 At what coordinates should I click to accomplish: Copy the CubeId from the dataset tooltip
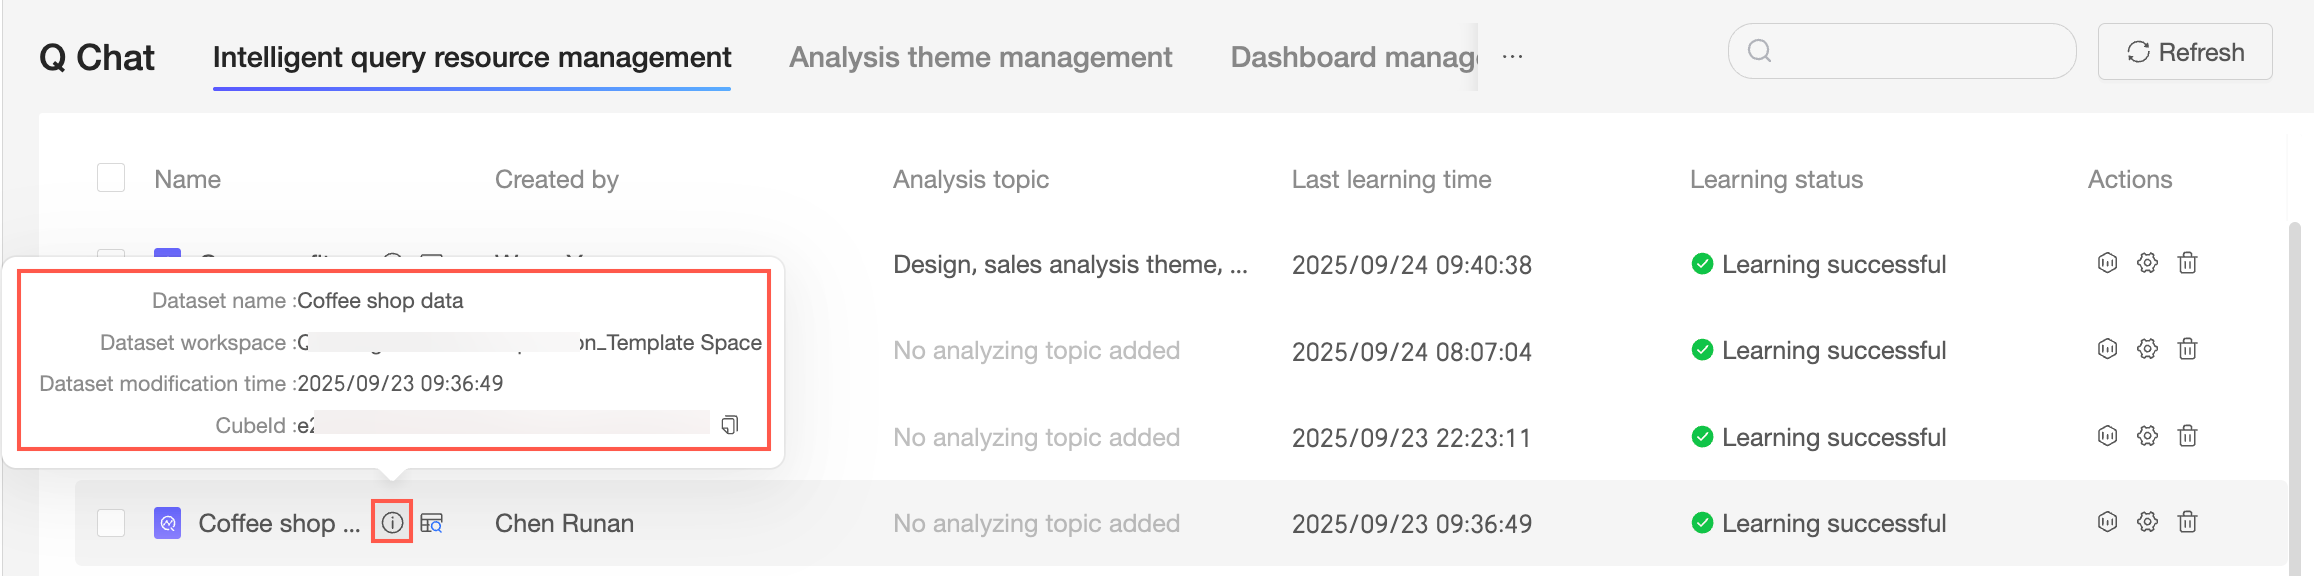pos(730,425)
